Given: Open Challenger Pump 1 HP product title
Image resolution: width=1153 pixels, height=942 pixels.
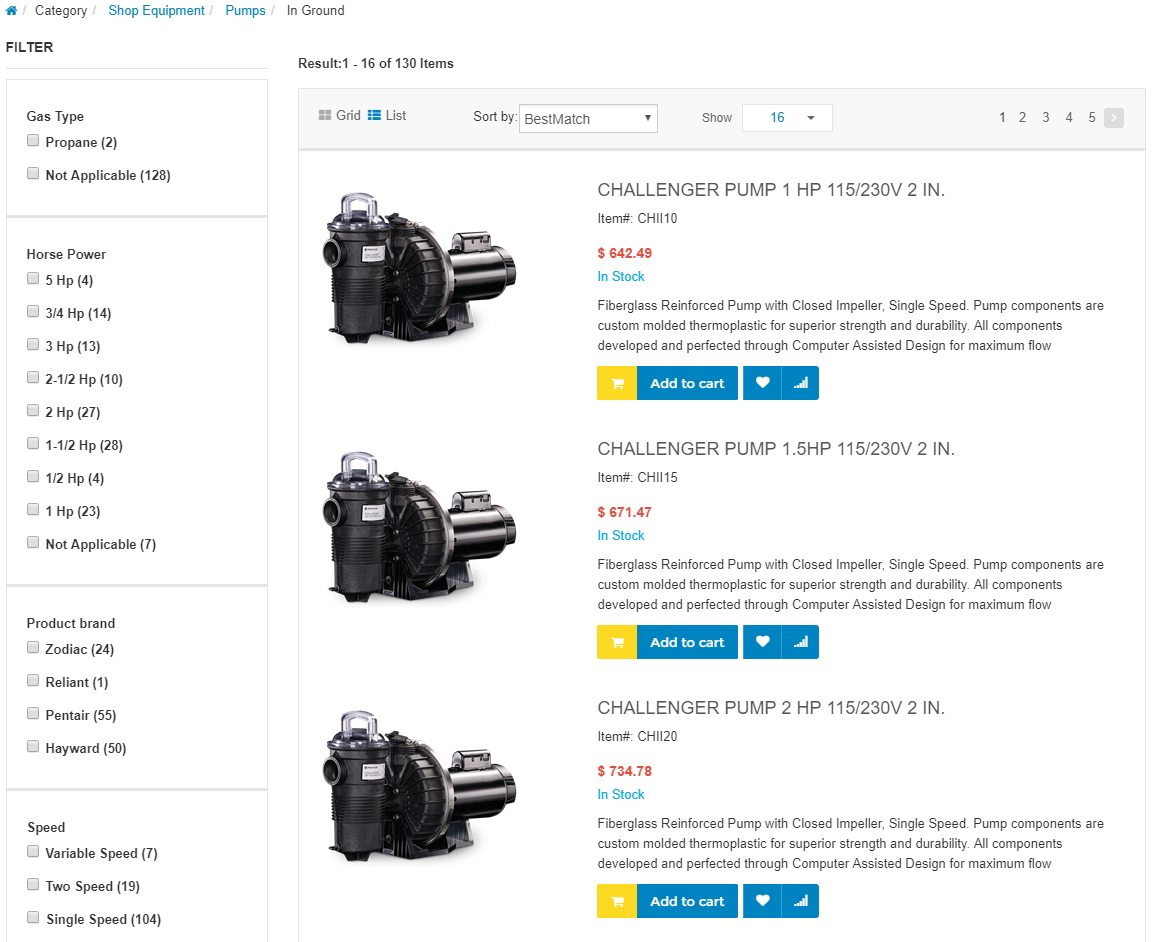Looking at the screenshot, I should click(x=771, y=190).
